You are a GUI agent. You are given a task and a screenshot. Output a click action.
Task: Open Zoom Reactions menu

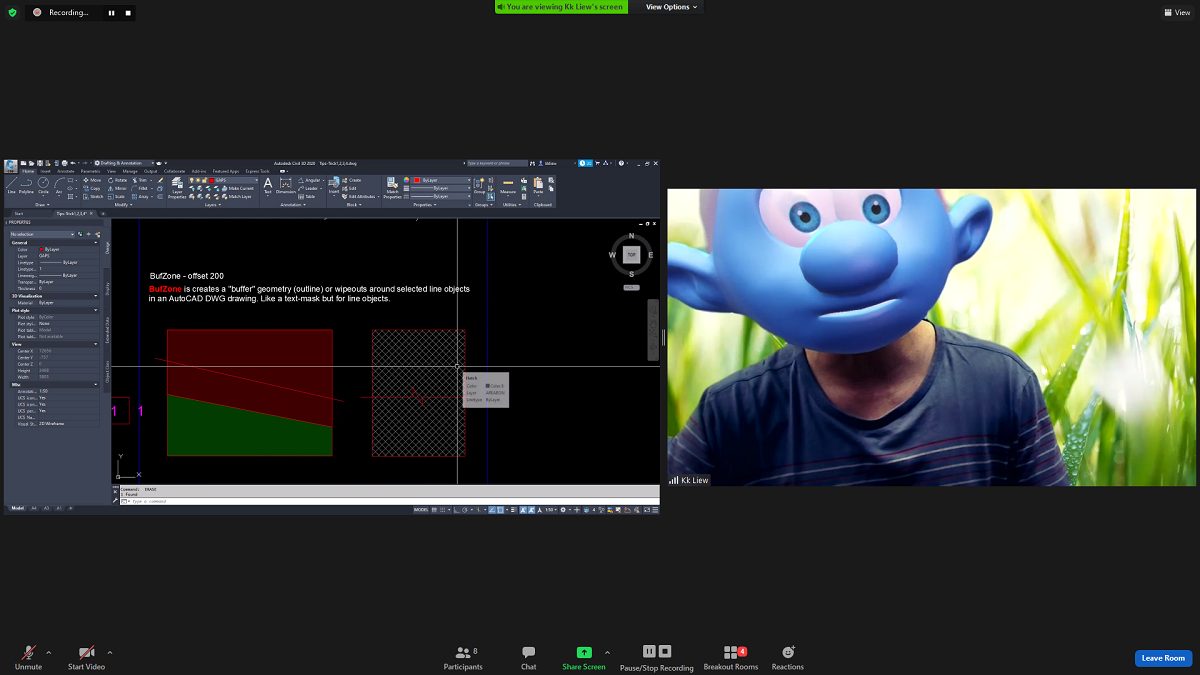787,656
